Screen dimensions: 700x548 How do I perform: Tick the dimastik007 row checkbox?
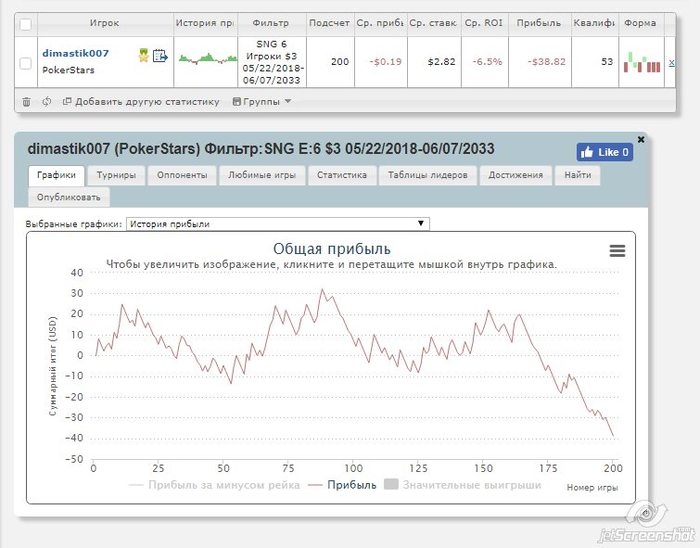click(x=25, y=63)
